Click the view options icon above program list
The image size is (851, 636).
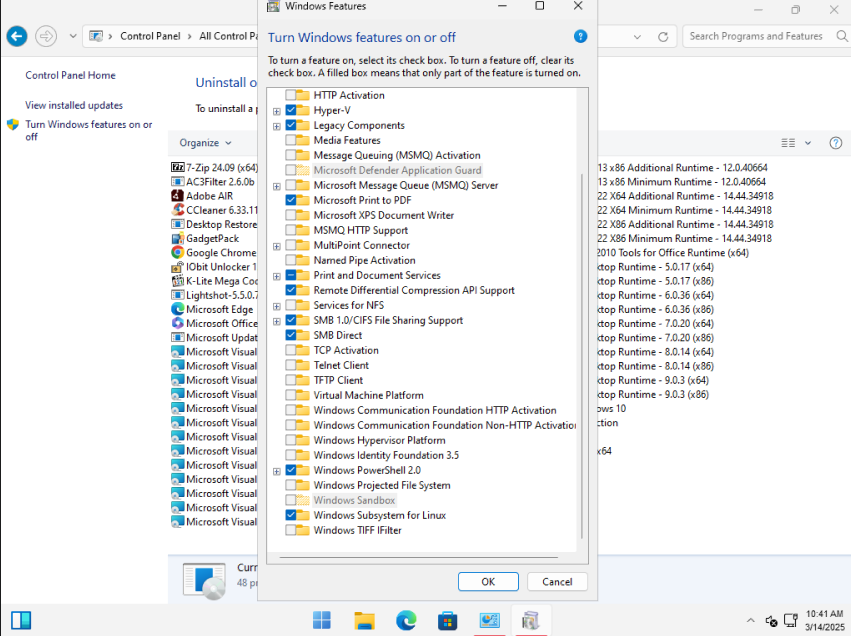pos(788,143)
